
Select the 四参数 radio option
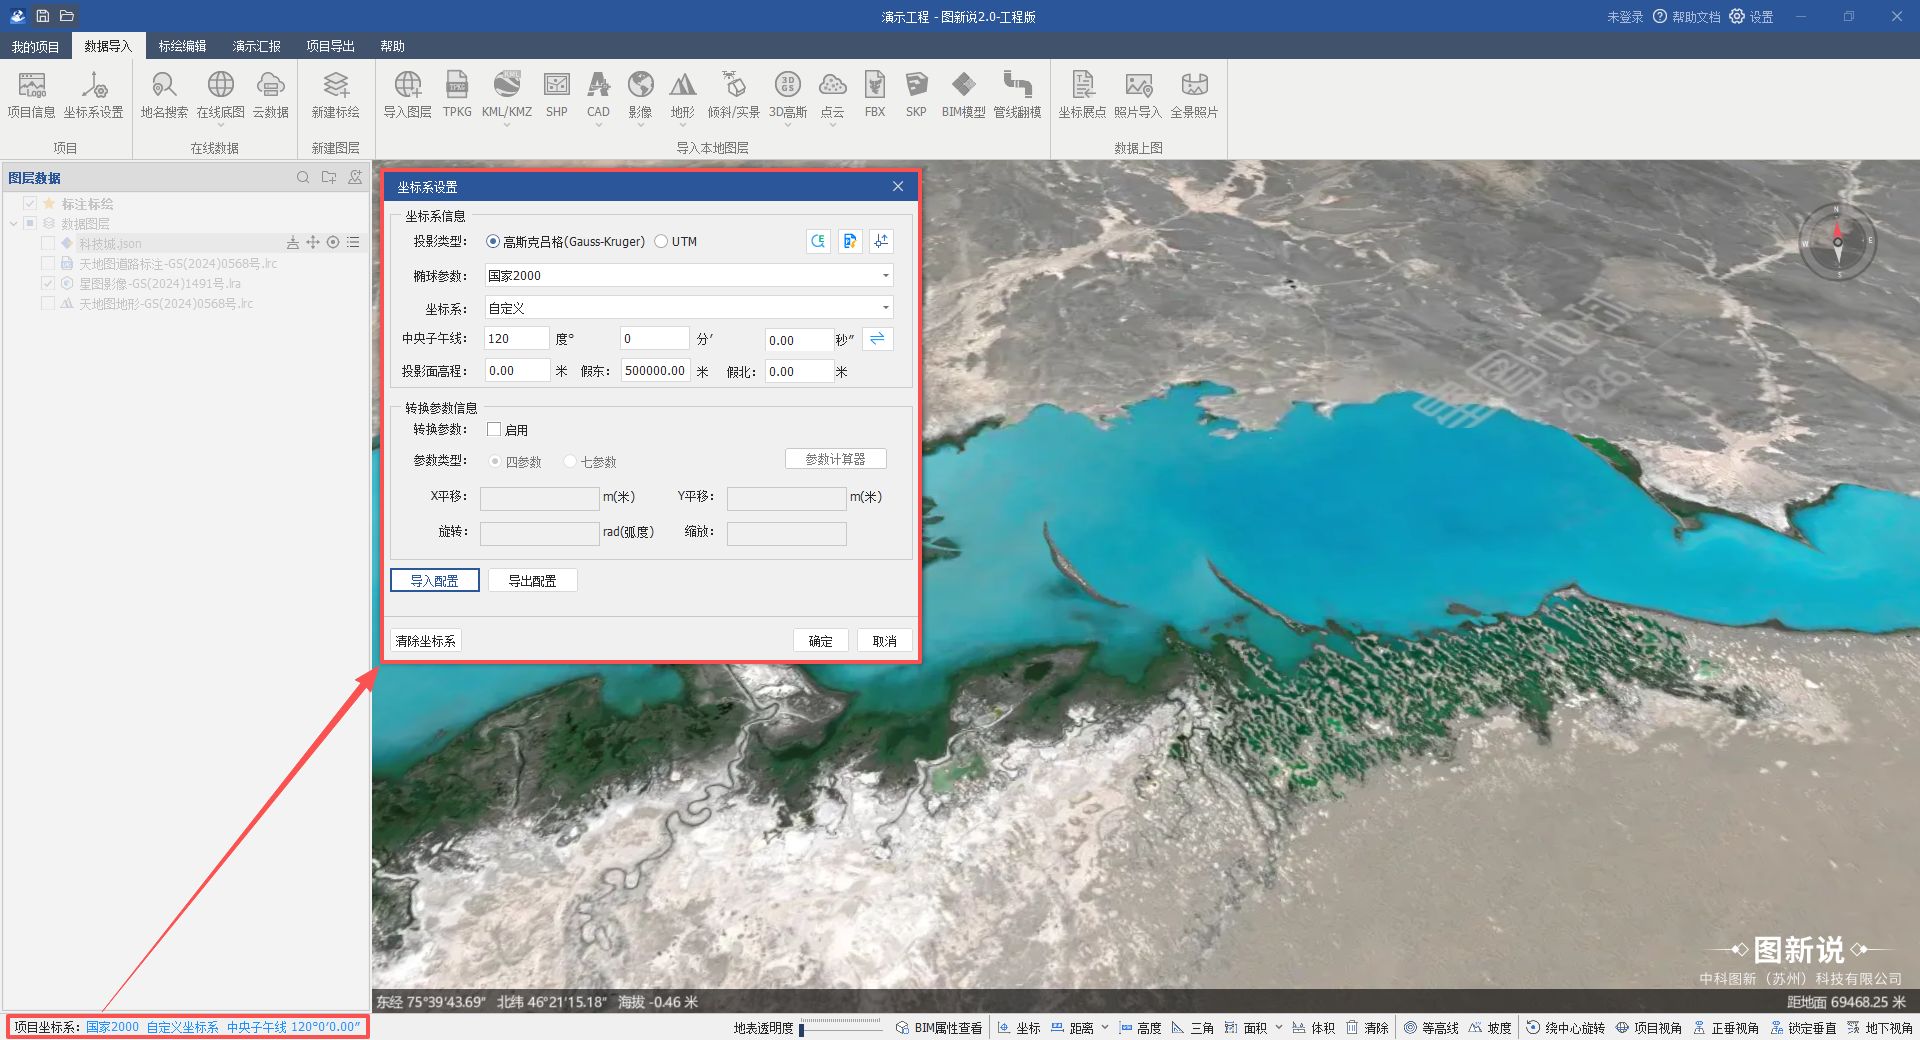click(496, 461)
